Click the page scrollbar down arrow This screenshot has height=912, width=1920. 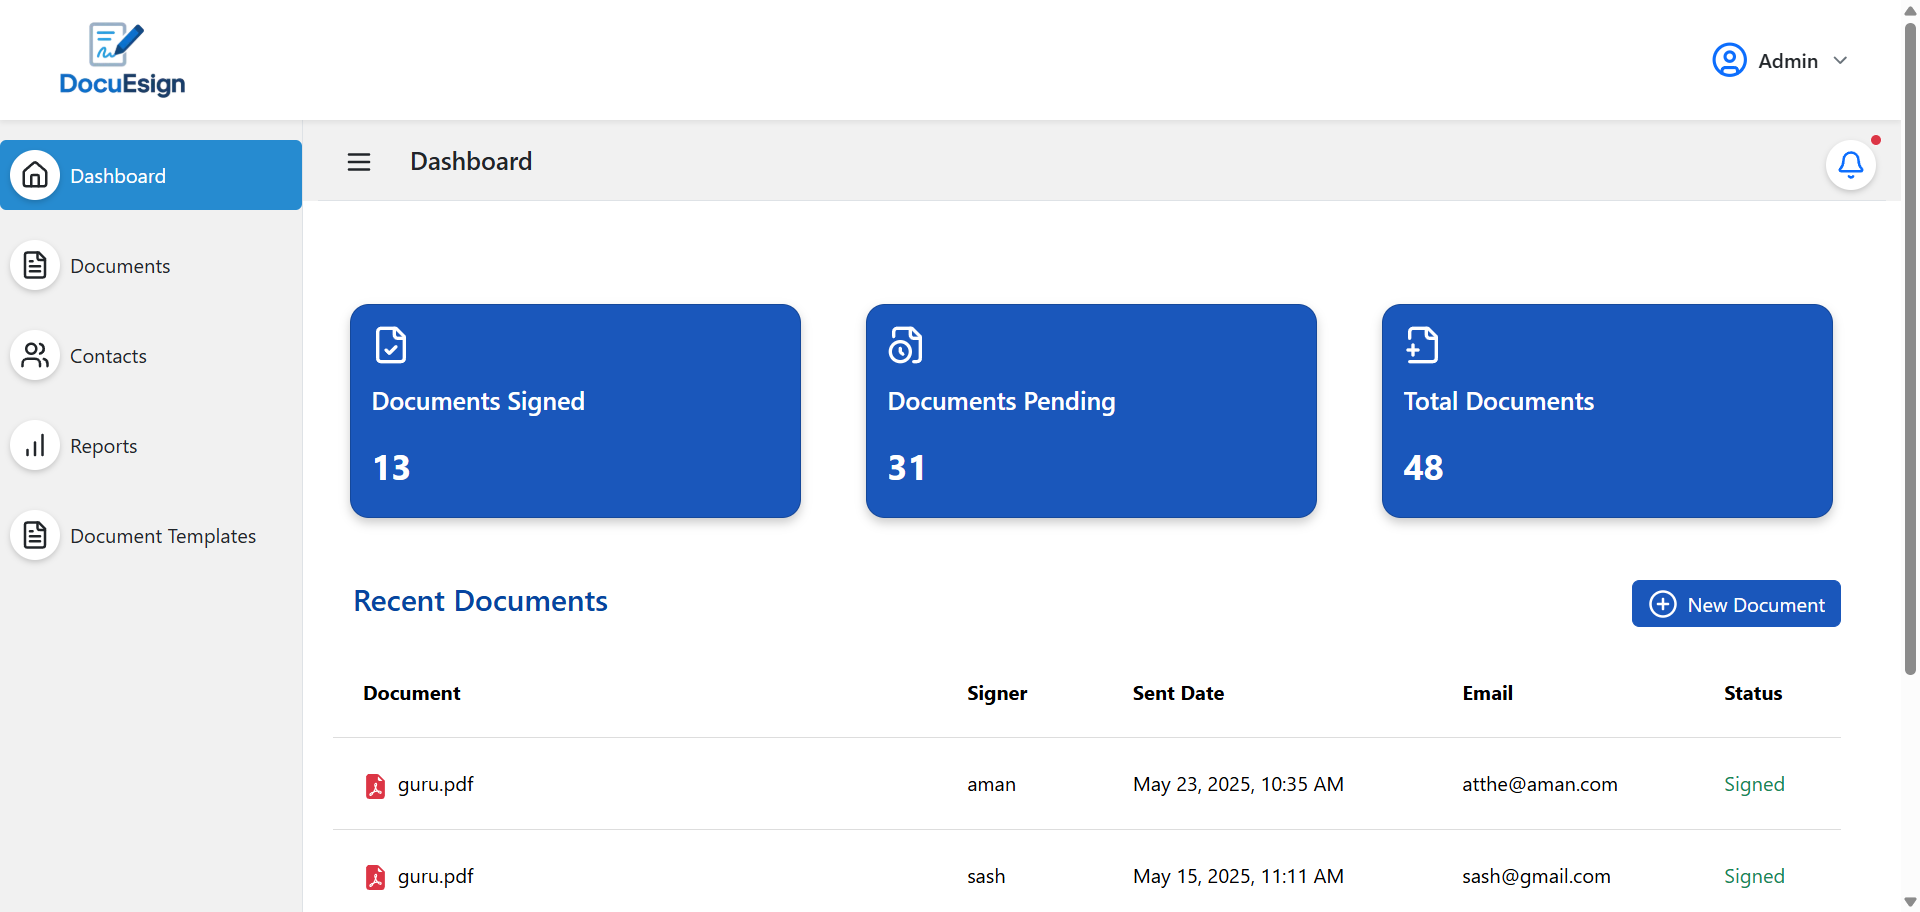pyautogui.click(x=1910, y=902)
